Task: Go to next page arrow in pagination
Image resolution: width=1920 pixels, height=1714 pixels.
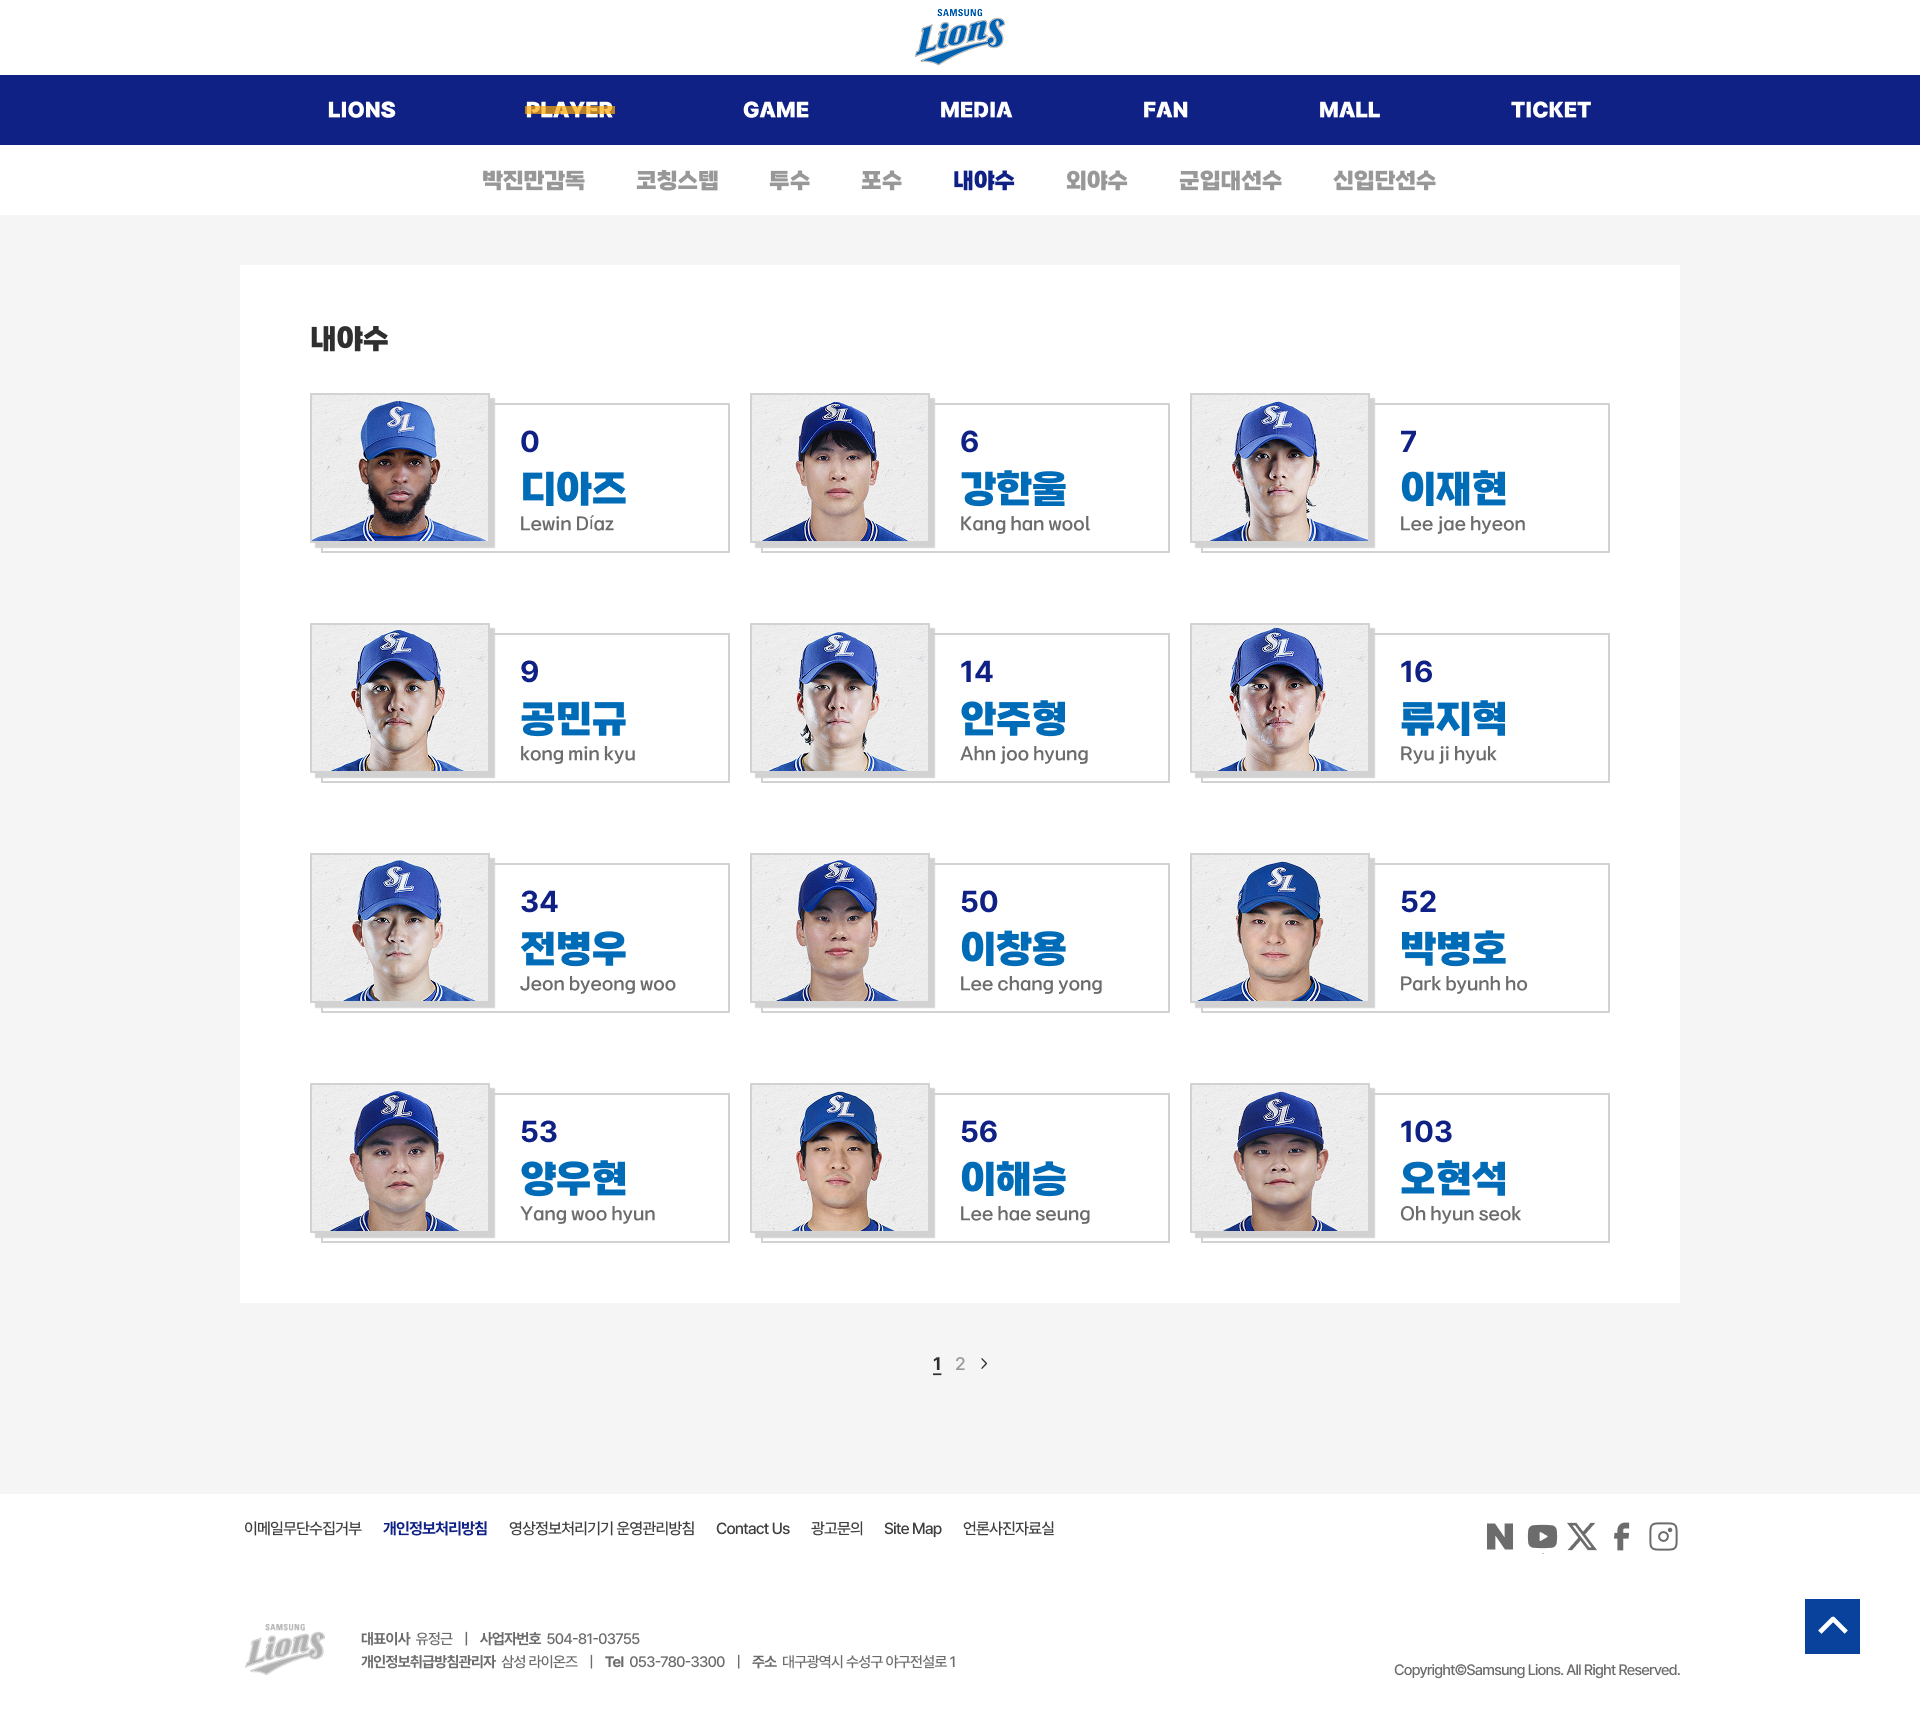Action: tap(984, 1363)
